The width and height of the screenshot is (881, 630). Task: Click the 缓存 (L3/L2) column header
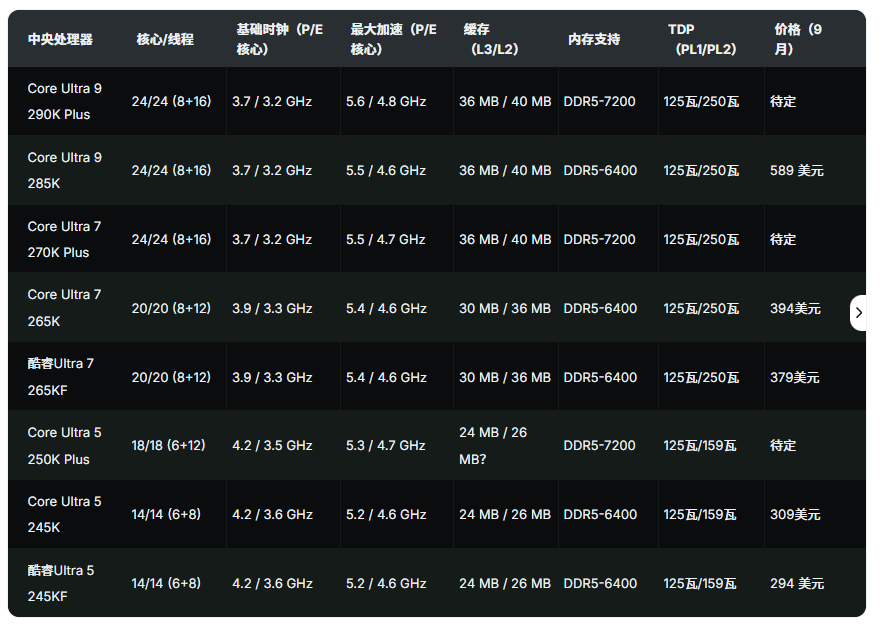[x=494, y=39]
